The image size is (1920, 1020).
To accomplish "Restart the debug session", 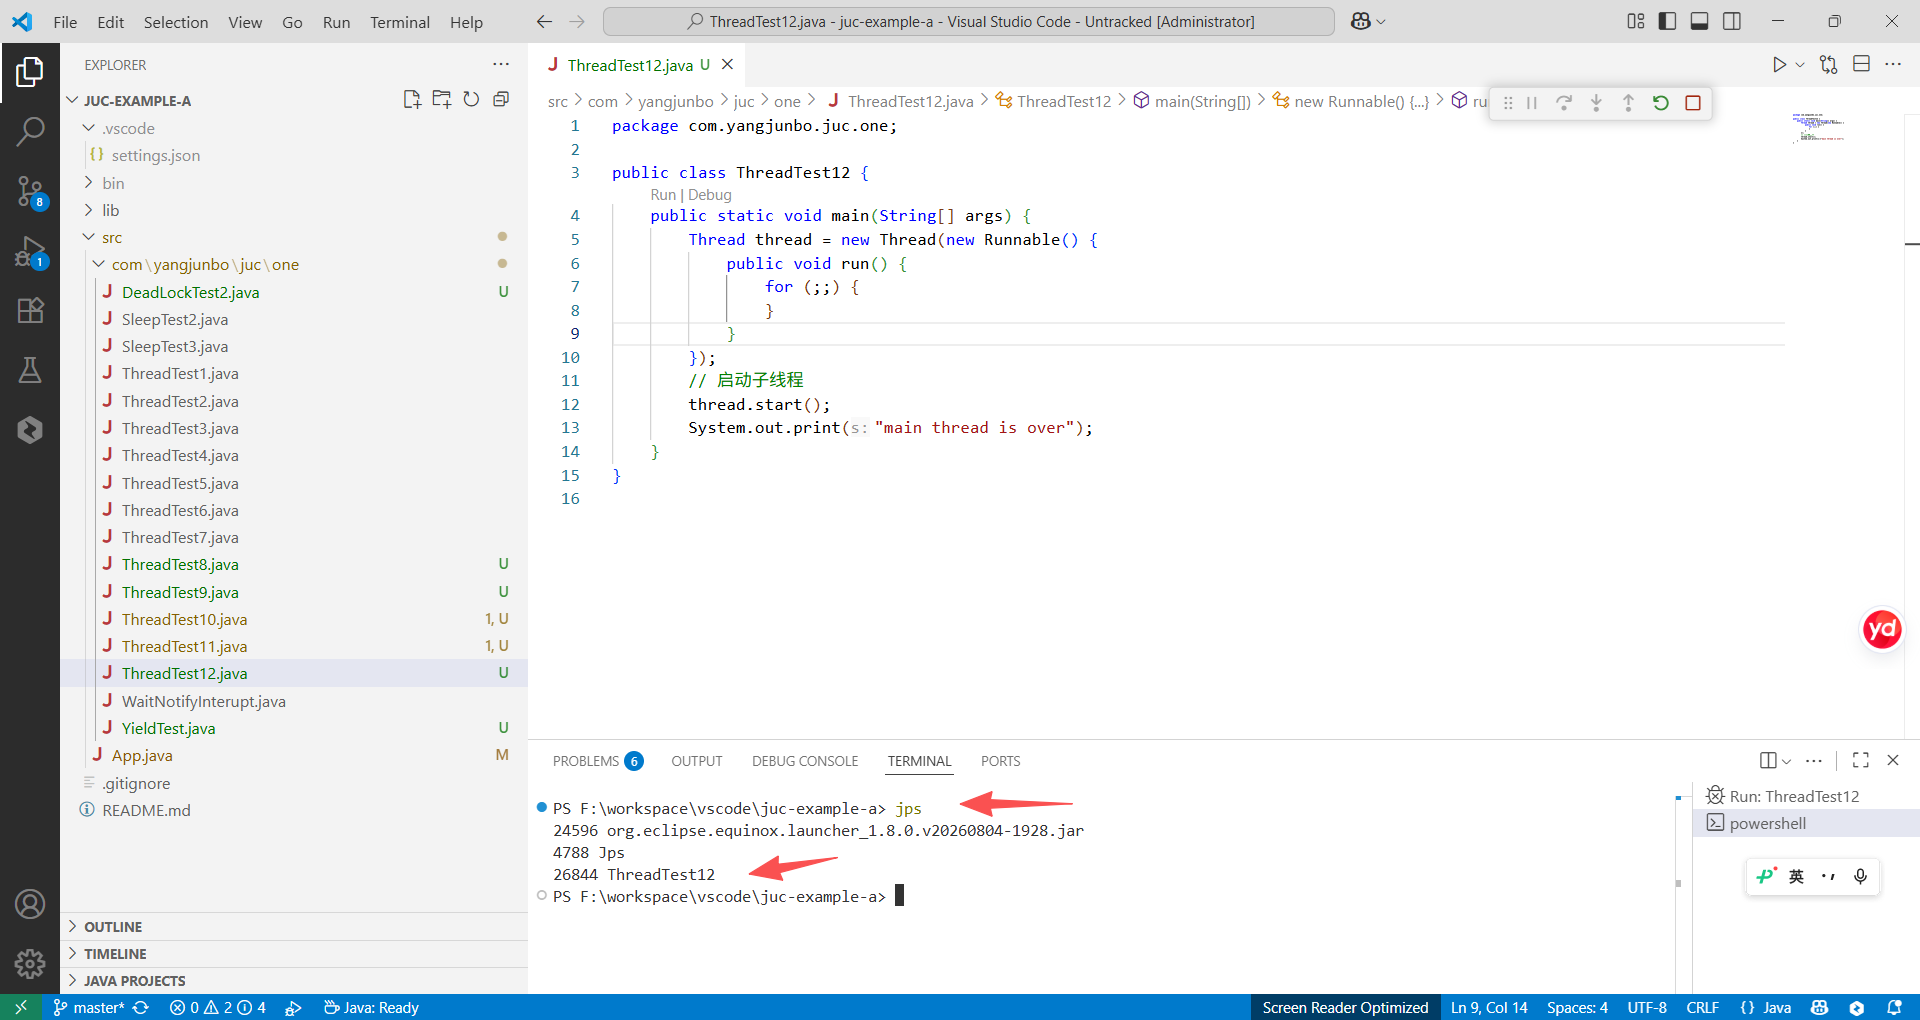I will pyautogui.click(x=1660, y=103).
